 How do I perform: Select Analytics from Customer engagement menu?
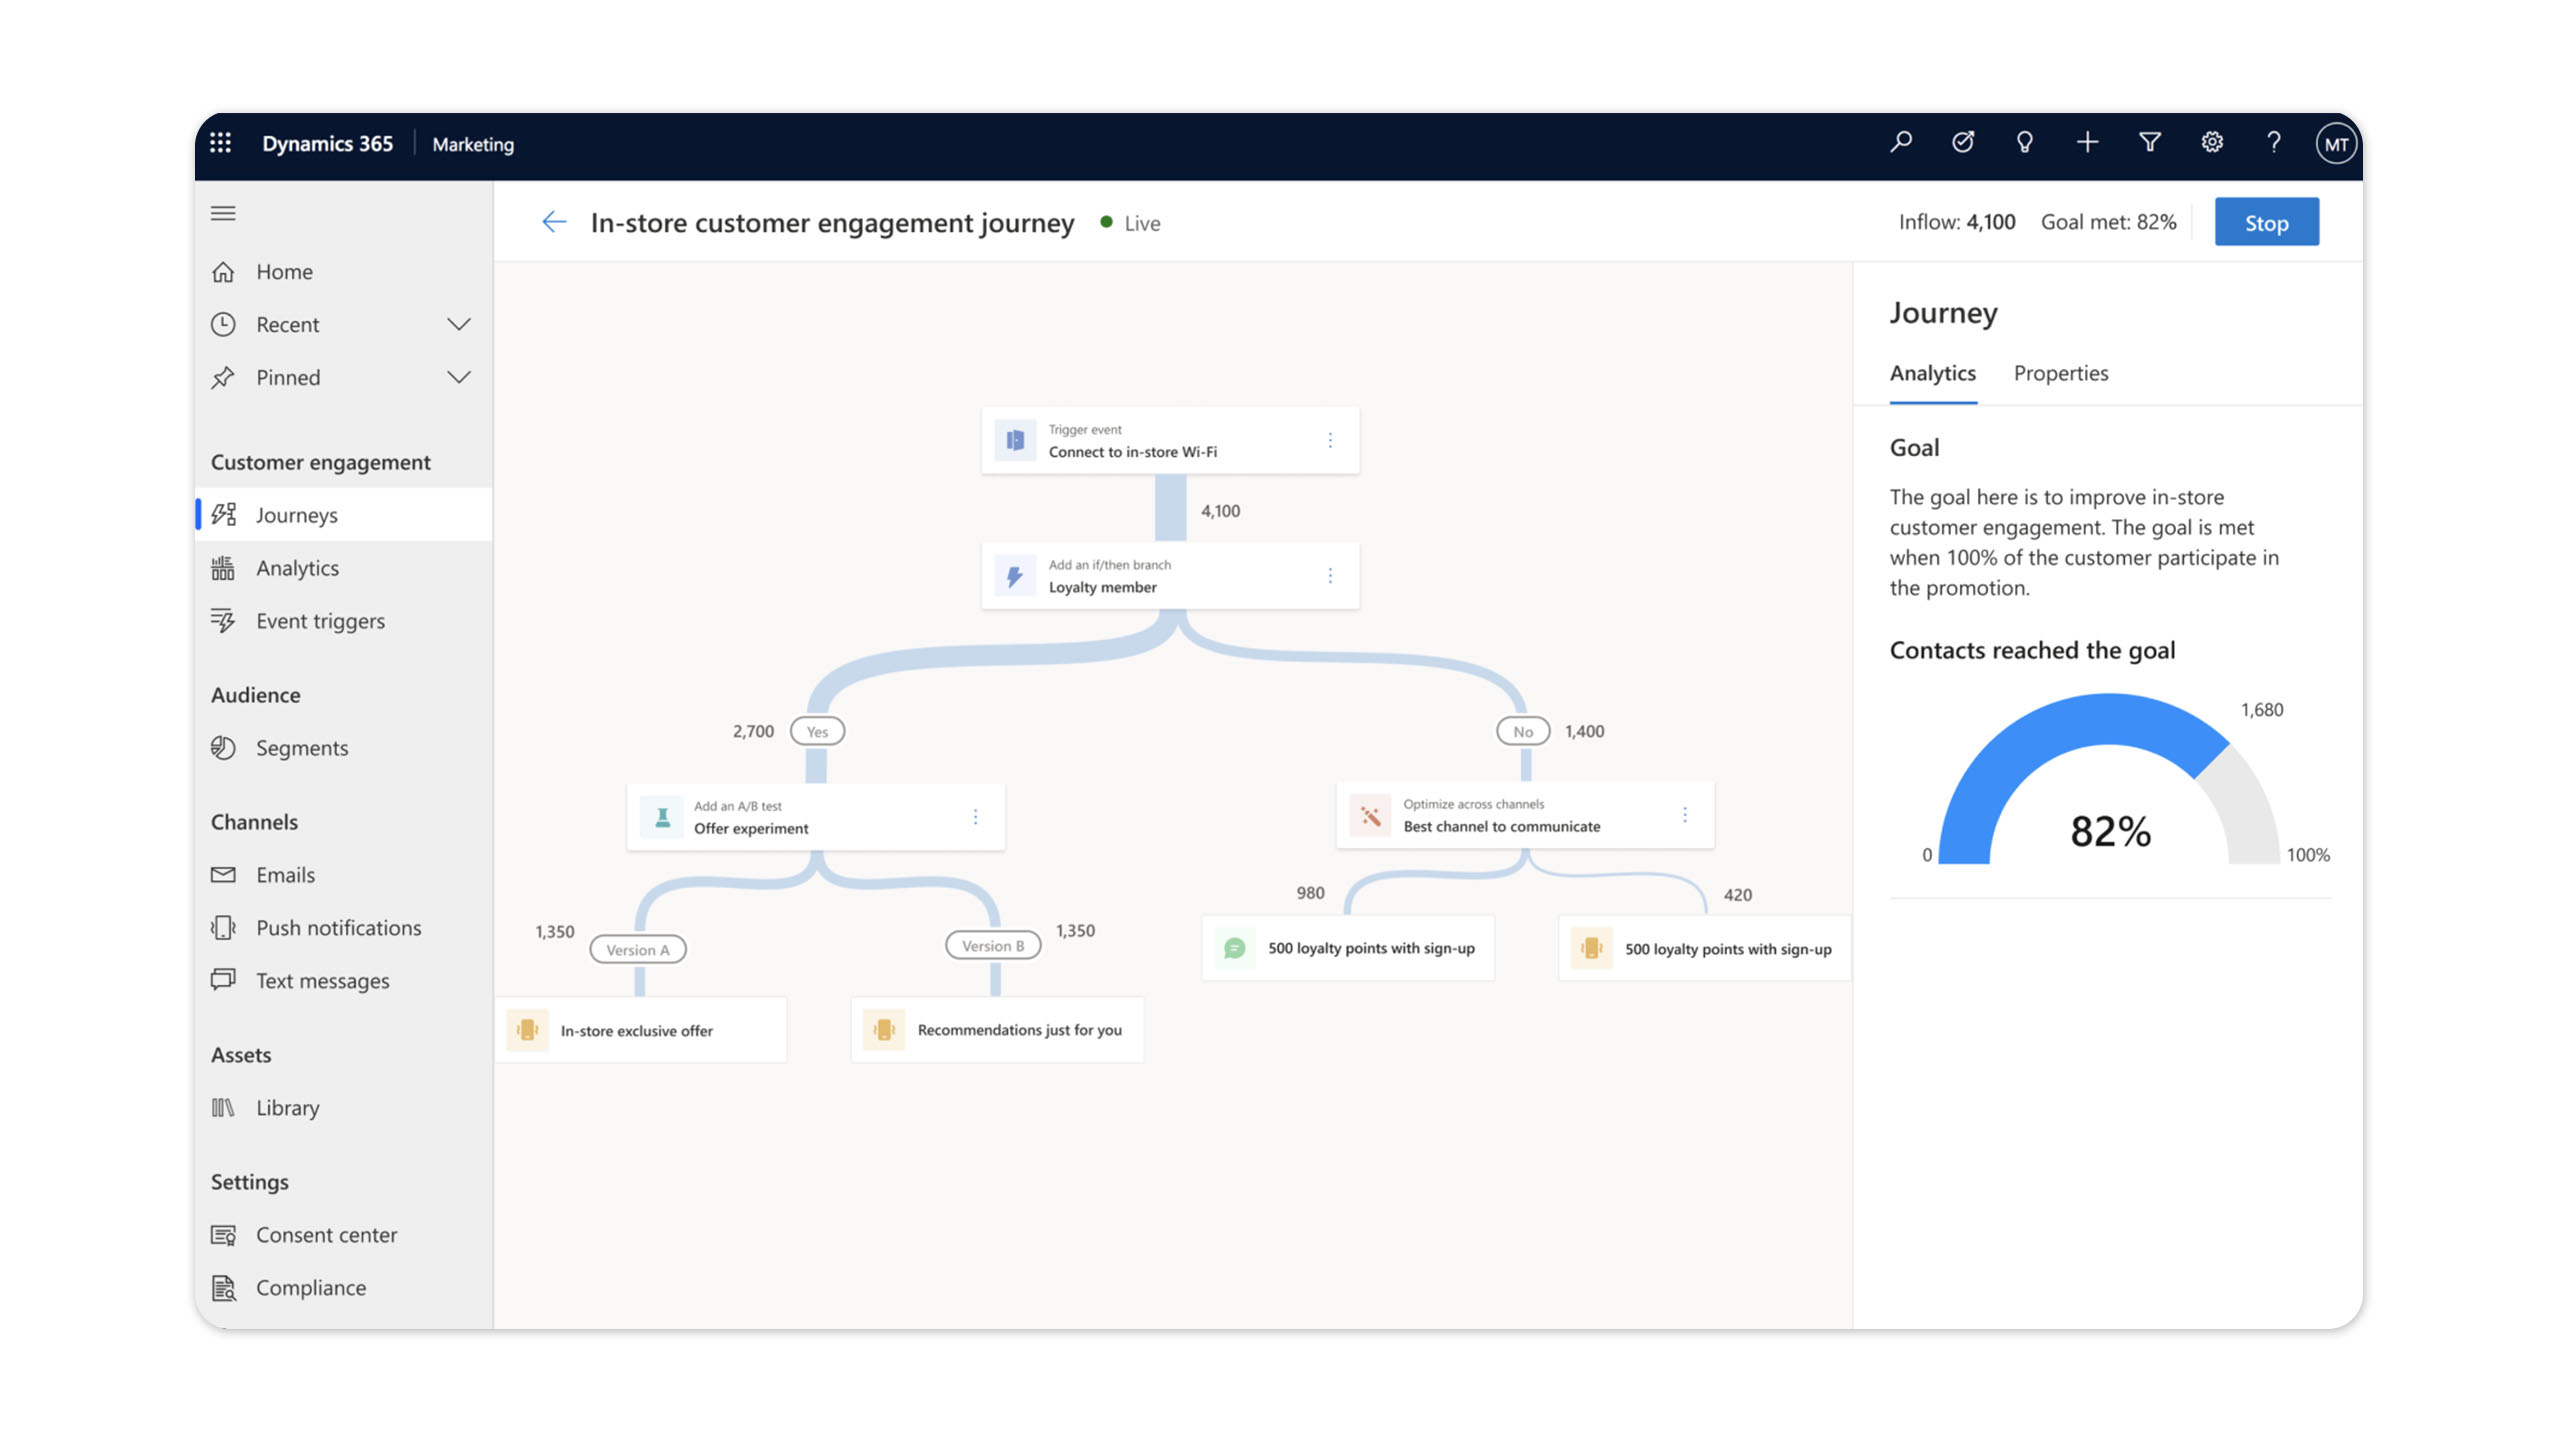pyautogui.click(x=296, y=567)
